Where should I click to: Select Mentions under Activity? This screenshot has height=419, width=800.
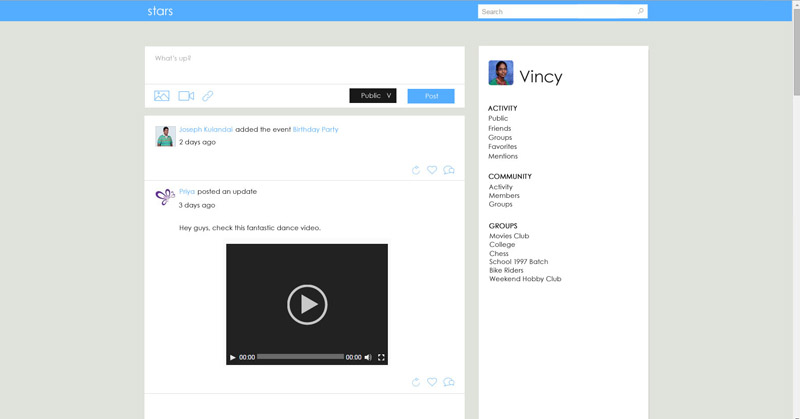503,156
